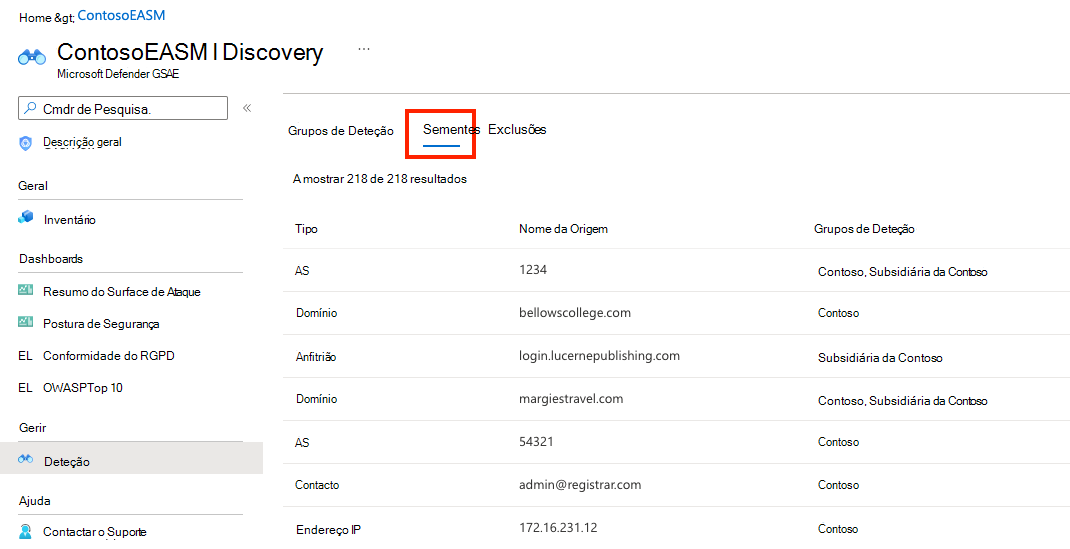The width and height of the screenshot is (1070, 549).
Task: Click the Endereço IP type cell
Action: coord(328,529)
